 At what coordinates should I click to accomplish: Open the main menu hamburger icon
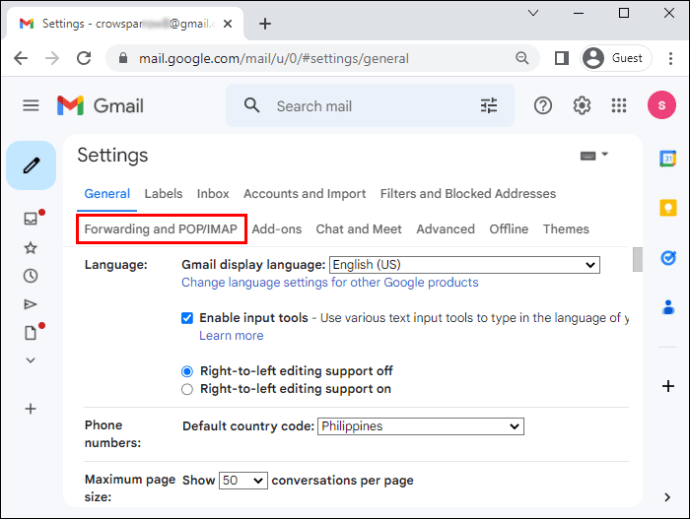click(31, 105)
